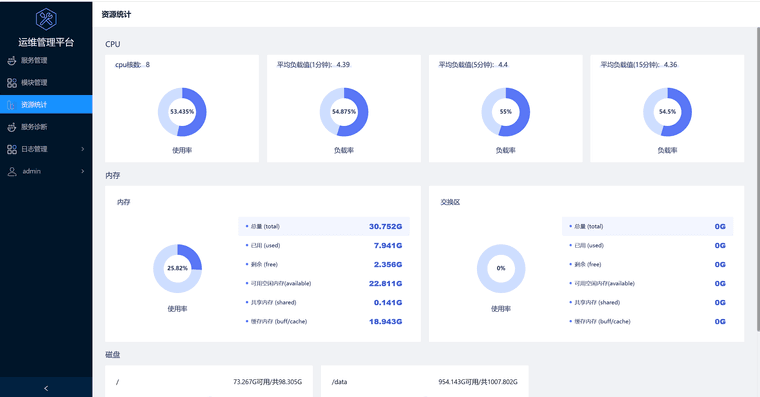Viewport: 760px width, 397px height.
Task: Select the 模块管理 menu item
Action: click(46, 83)
